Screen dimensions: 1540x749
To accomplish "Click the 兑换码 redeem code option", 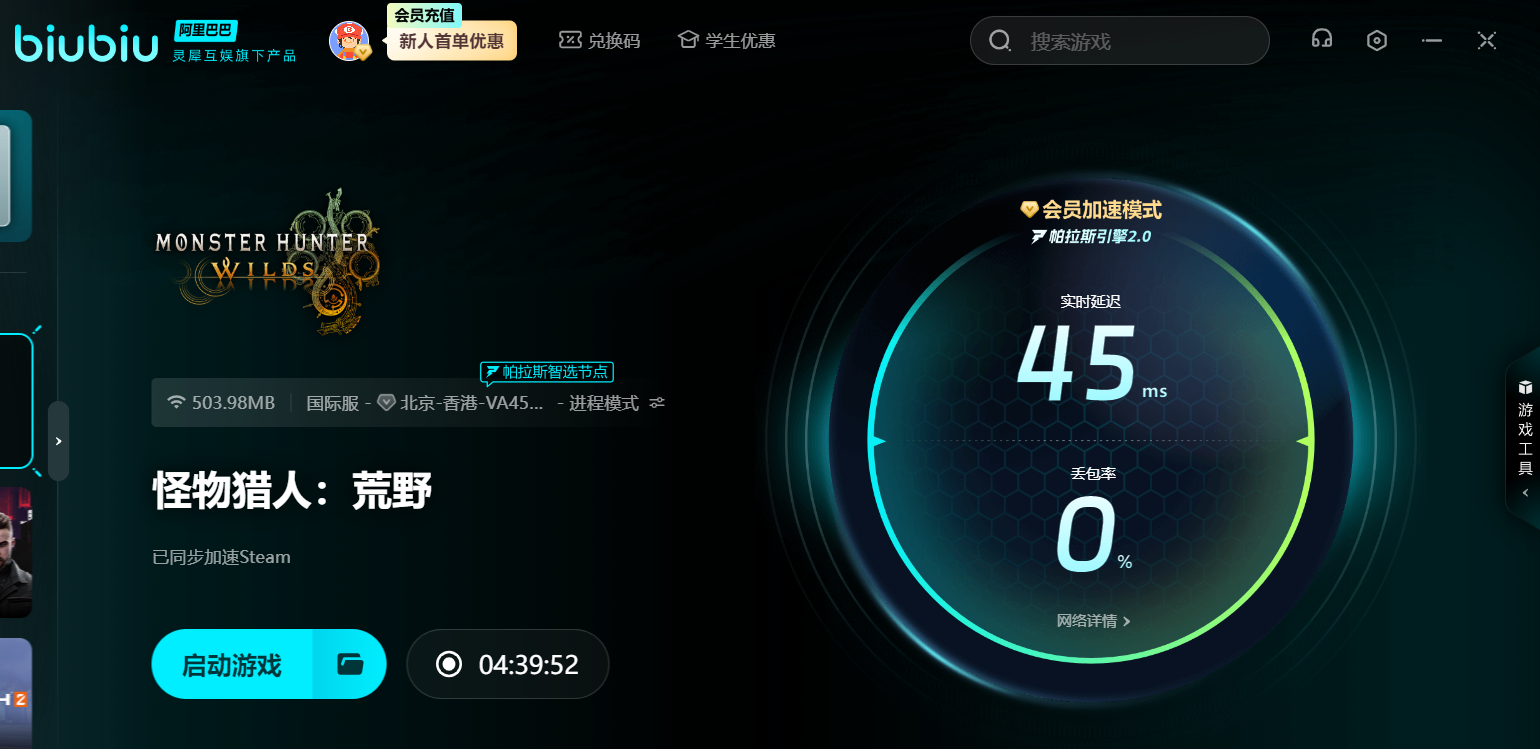I will tap(599, 41).
